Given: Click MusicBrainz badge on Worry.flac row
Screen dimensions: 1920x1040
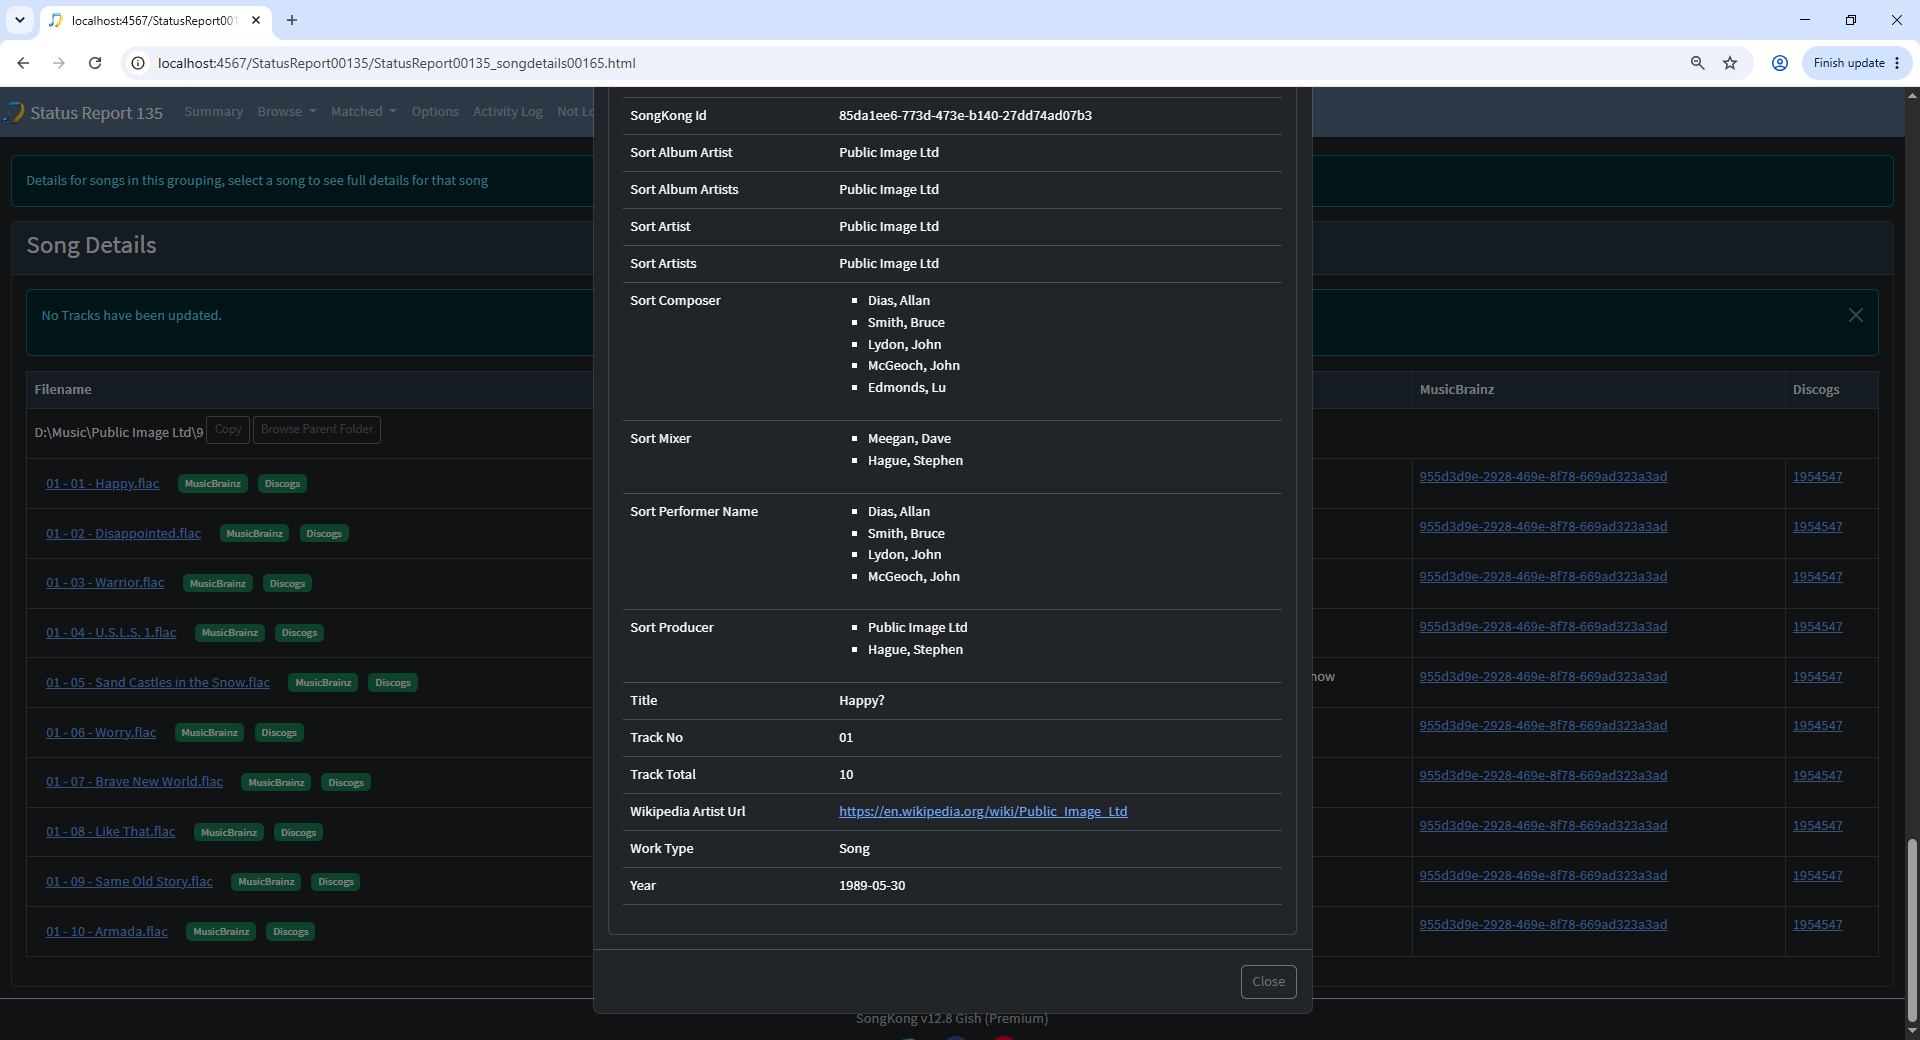Looking at the screenshot, I should pyautogui.click(x=210, y=733).
